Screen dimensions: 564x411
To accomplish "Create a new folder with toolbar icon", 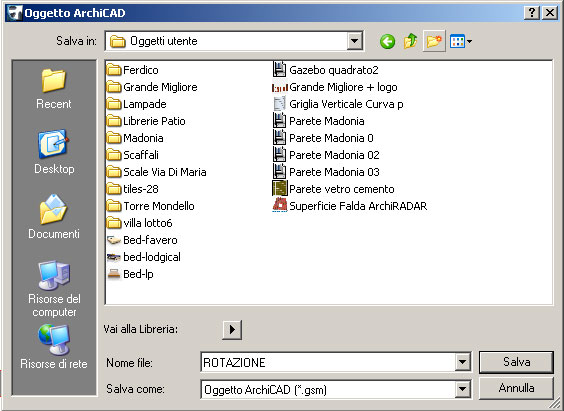I will click(434, 41).
